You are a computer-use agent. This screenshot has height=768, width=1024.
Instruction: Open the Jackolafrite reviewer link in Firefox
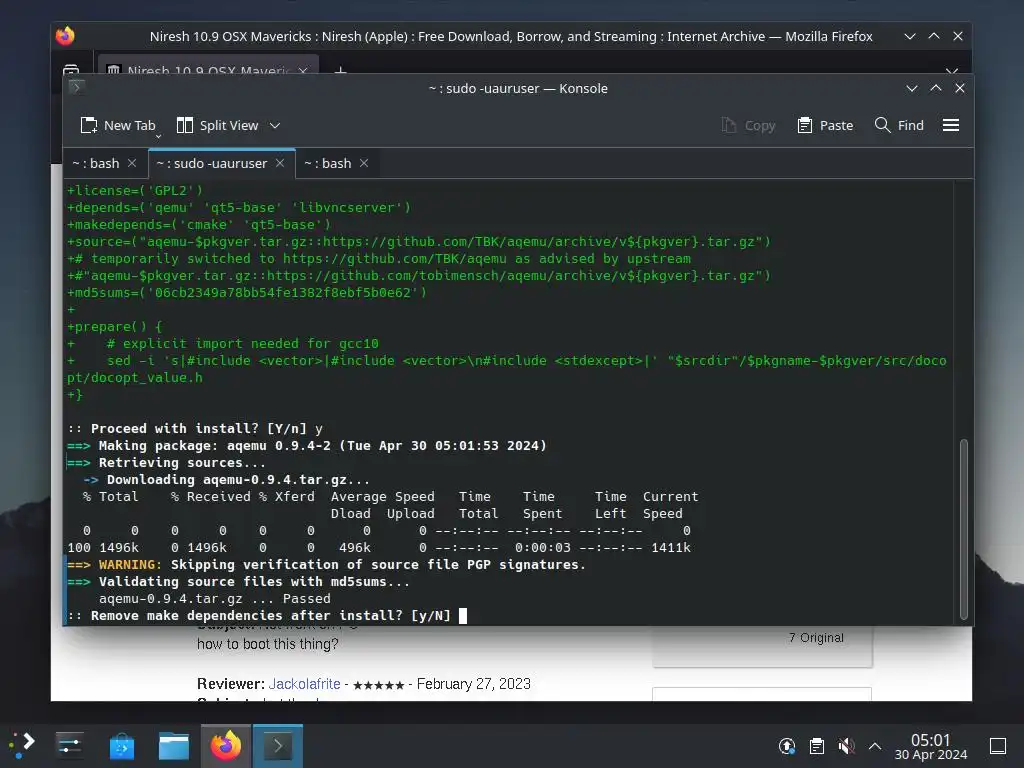coord(304,684)
